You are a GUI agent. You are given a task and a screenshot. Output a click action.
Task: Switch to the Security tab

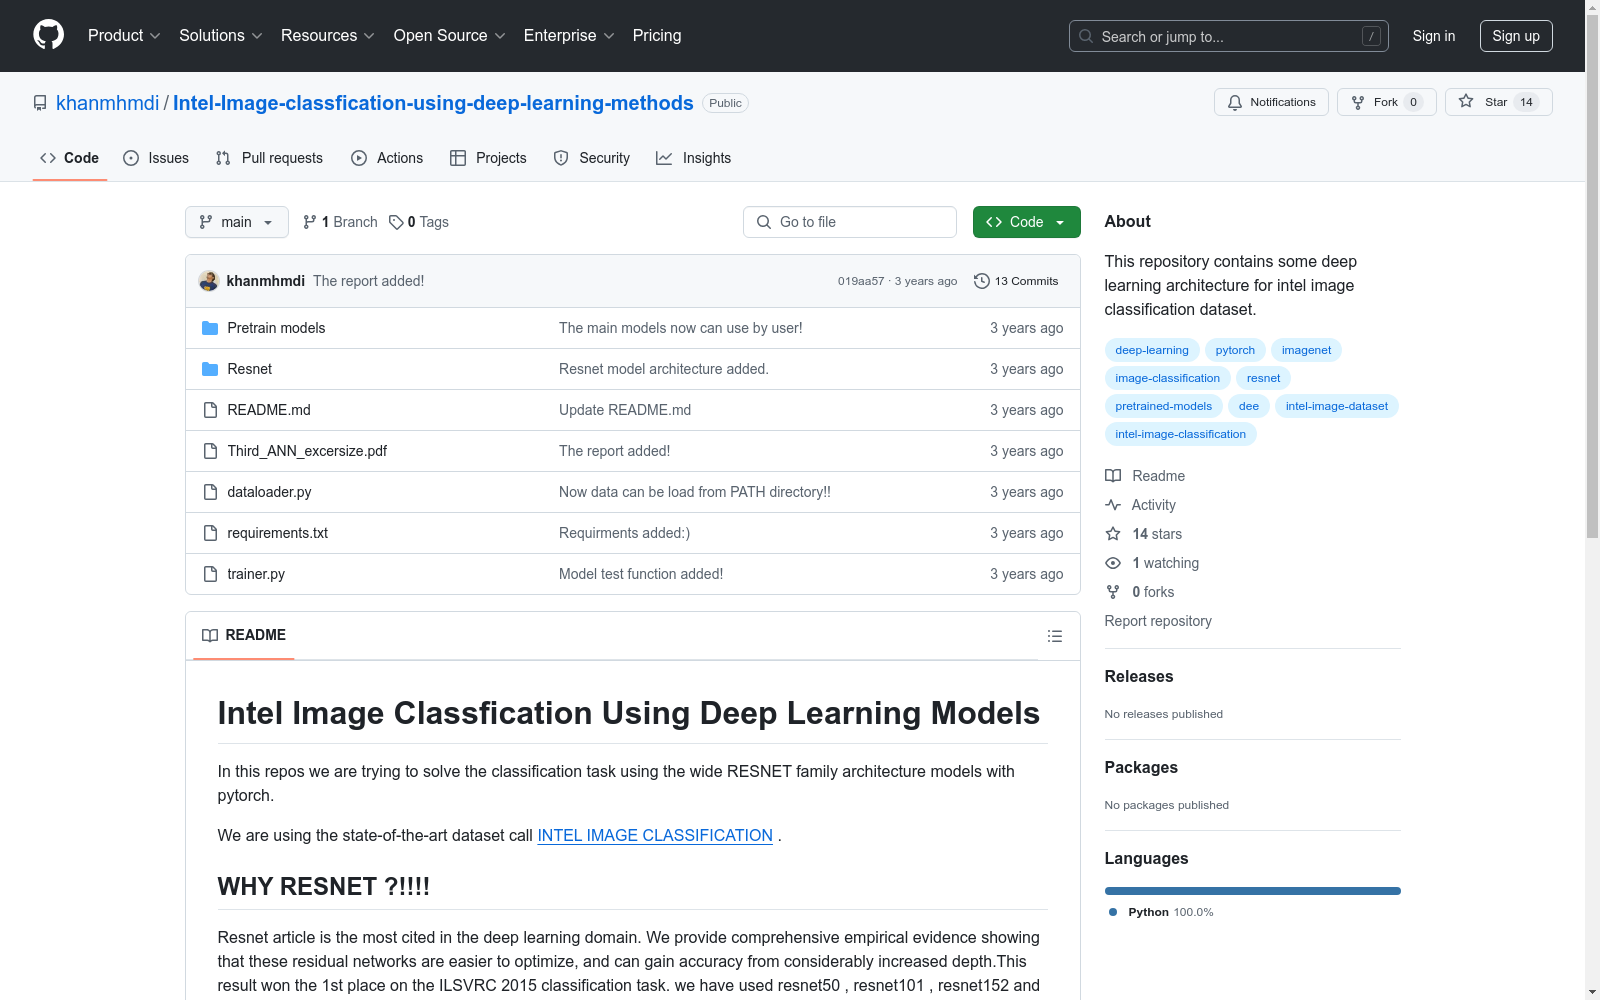pyautogui.click(x=592, y=158)
